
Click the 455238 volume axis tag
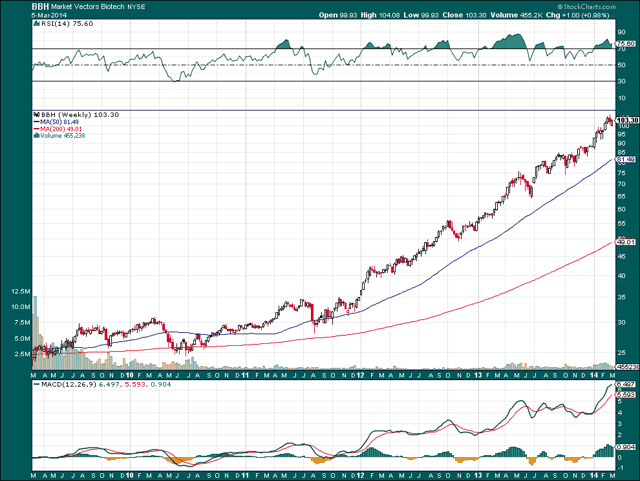pyautogui.click(x=627, y=367)
